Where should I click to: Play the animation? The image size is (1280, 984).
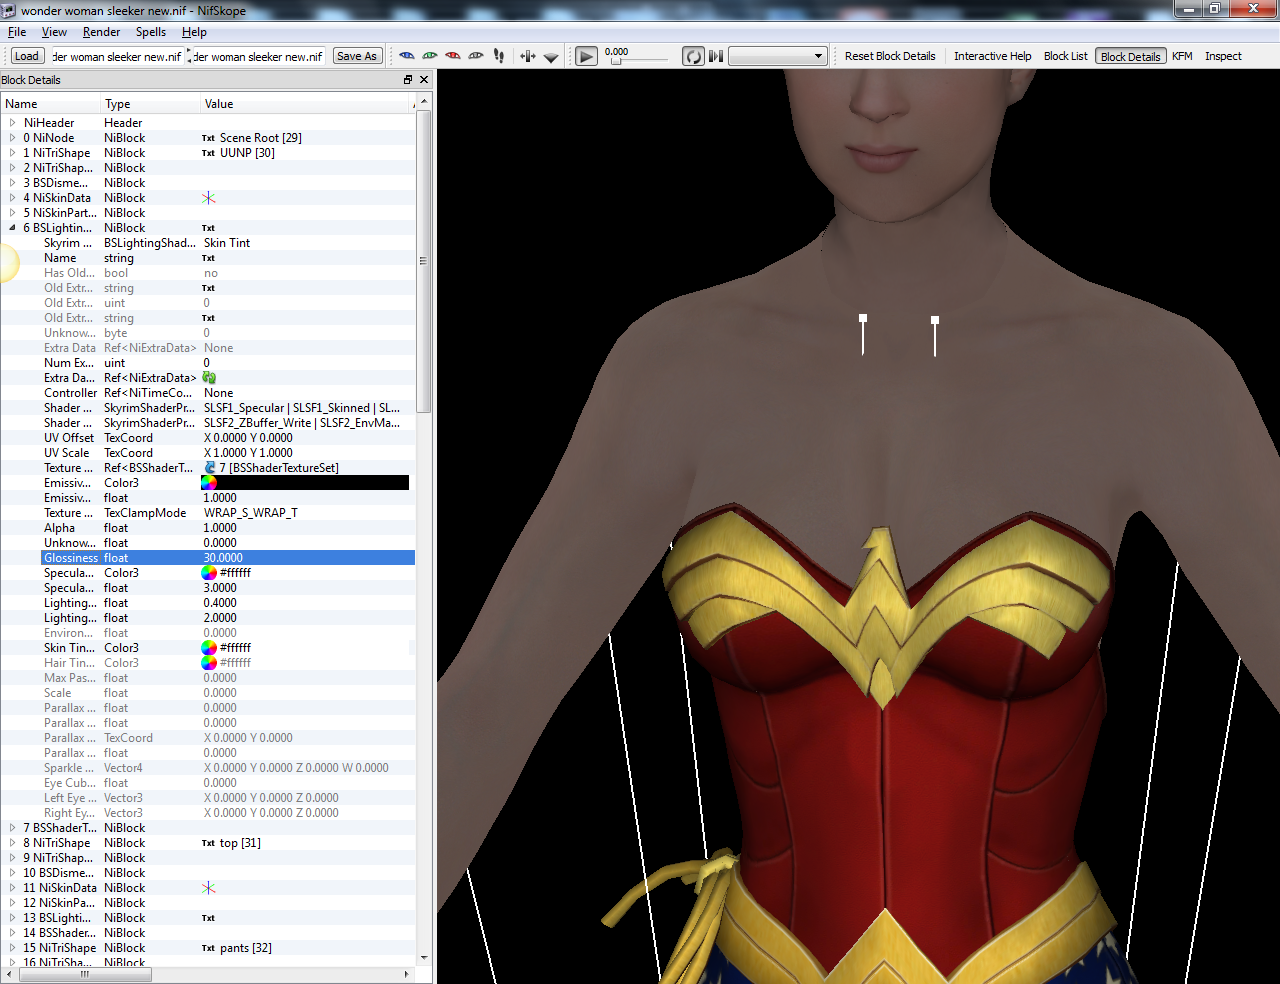pyautogui.click(x=587, y=56)
